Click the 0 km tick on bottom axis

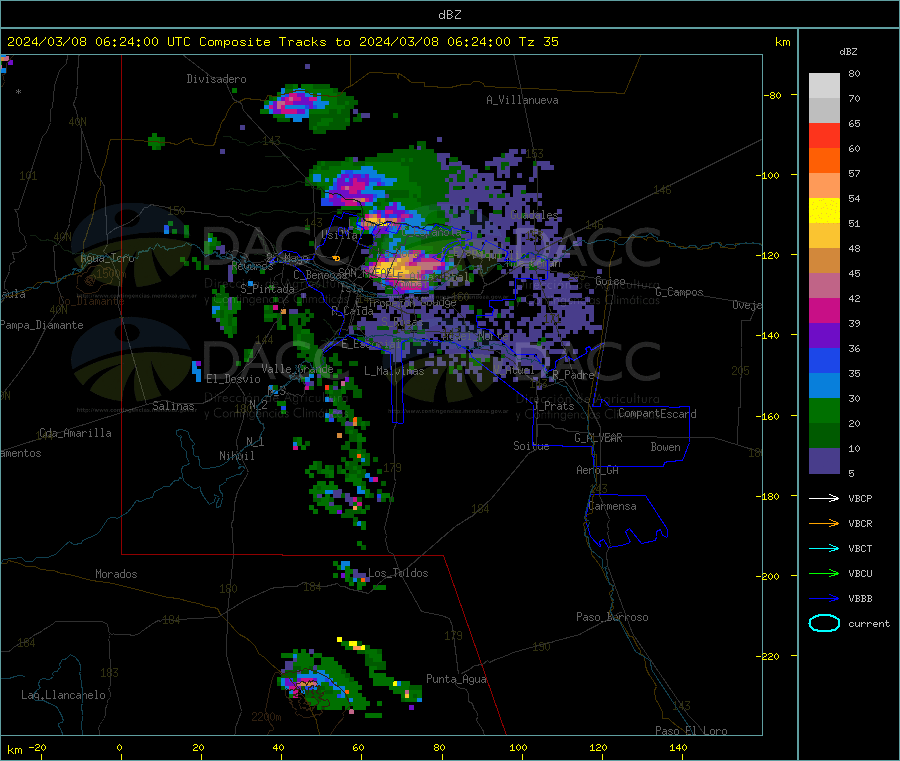pos(119,747)
